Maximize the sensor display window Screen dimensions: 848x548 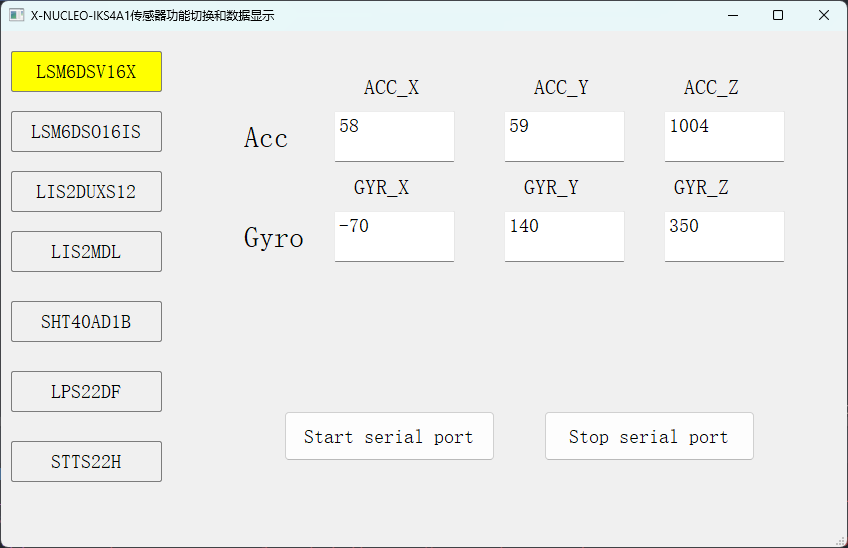pyautogui.click(x=778, y=15)
